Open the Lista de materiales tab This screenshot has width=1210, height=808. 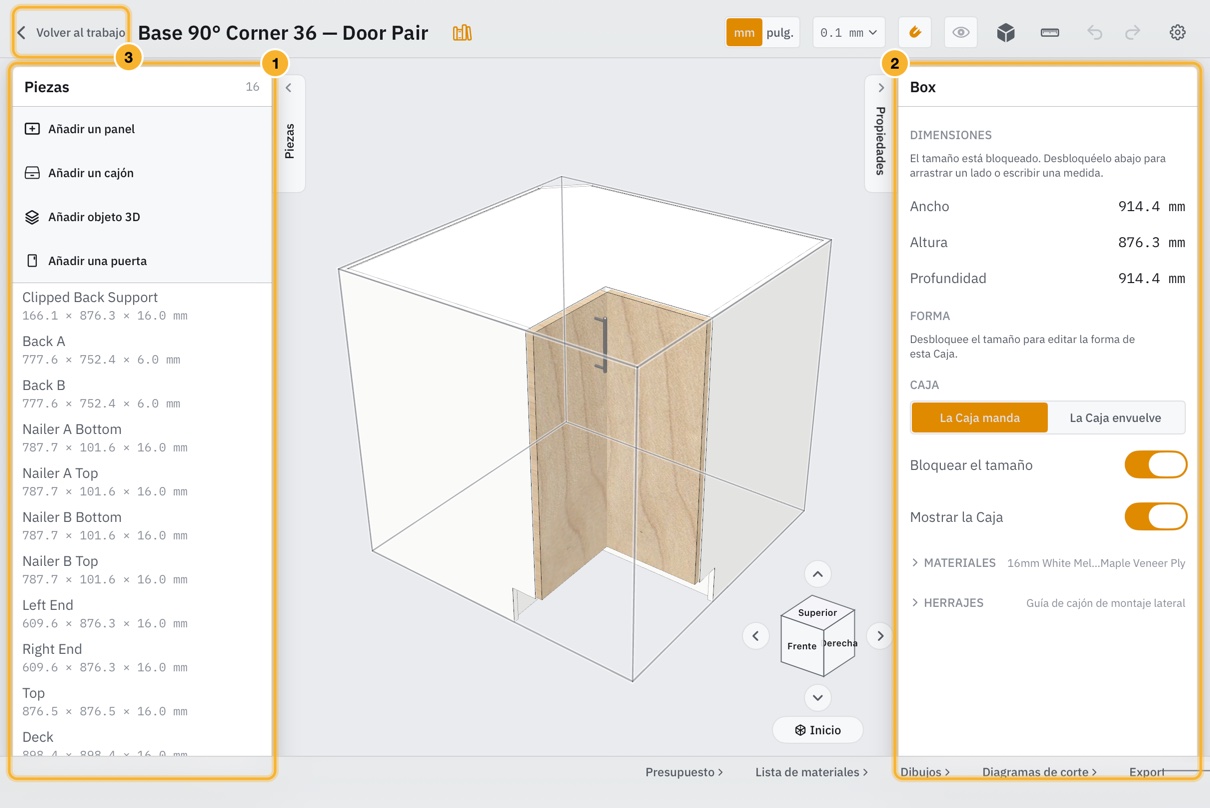pyautogui.click(x=811, y=772)
